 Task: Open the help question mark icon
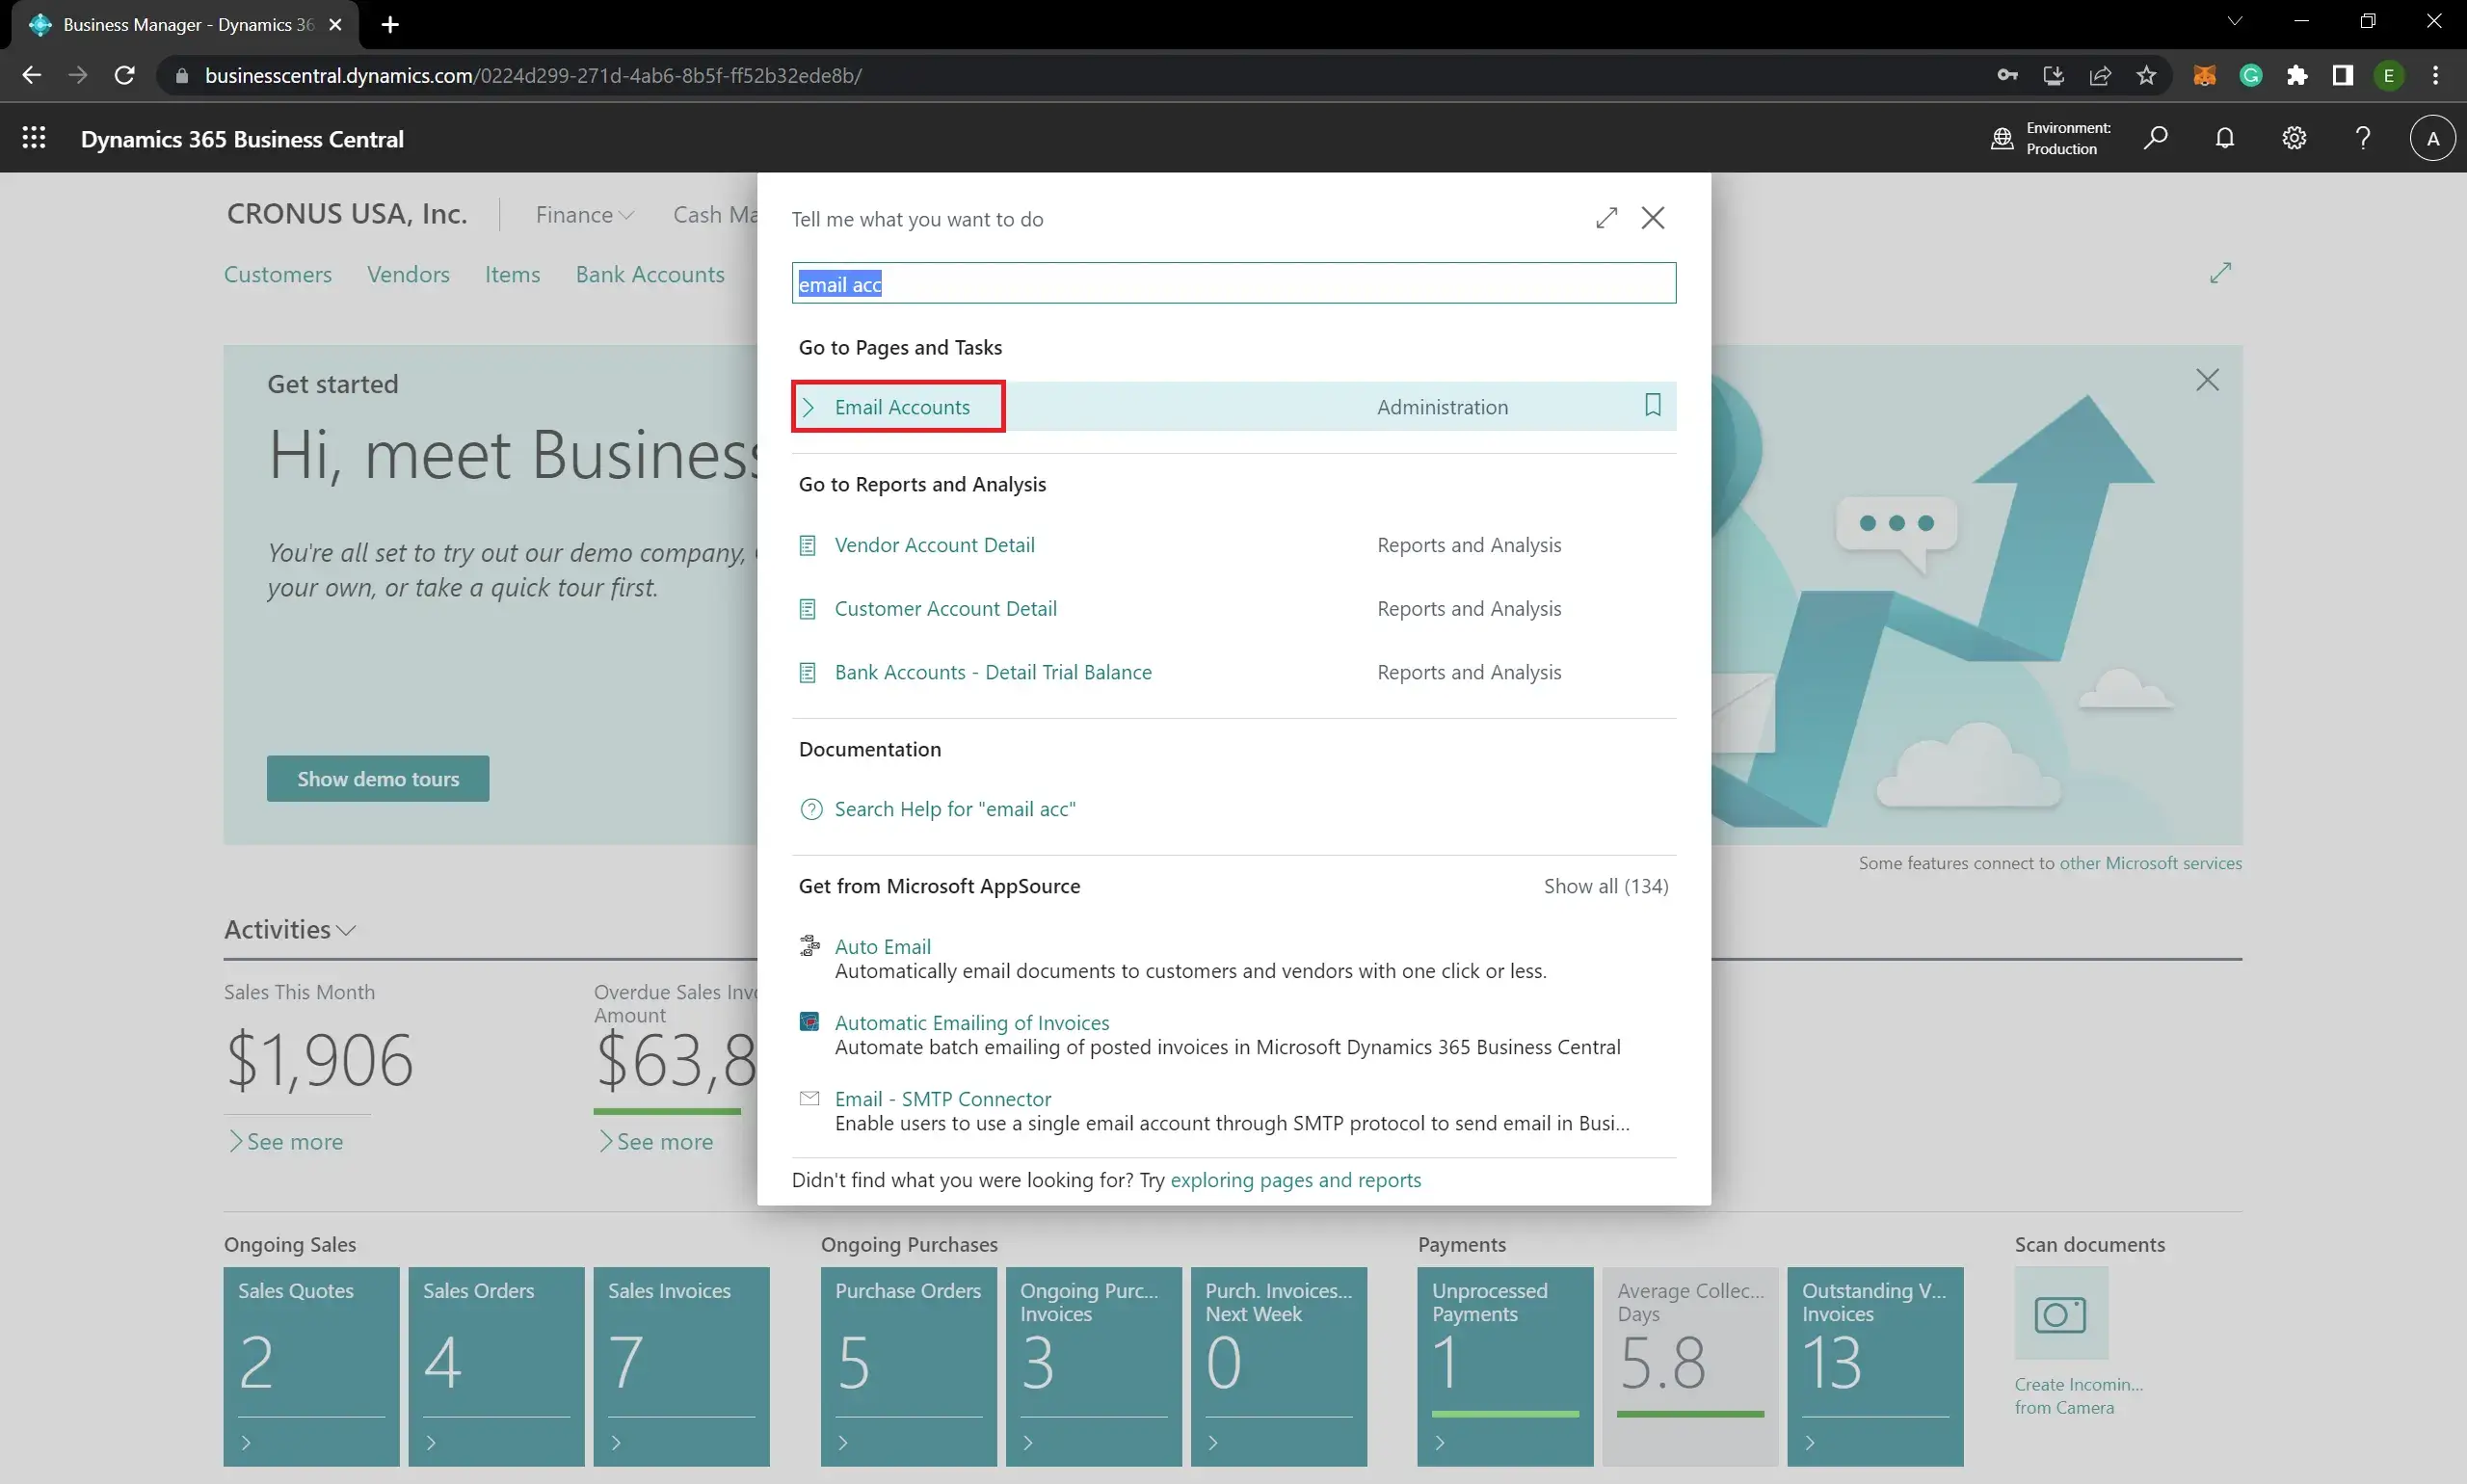coord(2363,138)
